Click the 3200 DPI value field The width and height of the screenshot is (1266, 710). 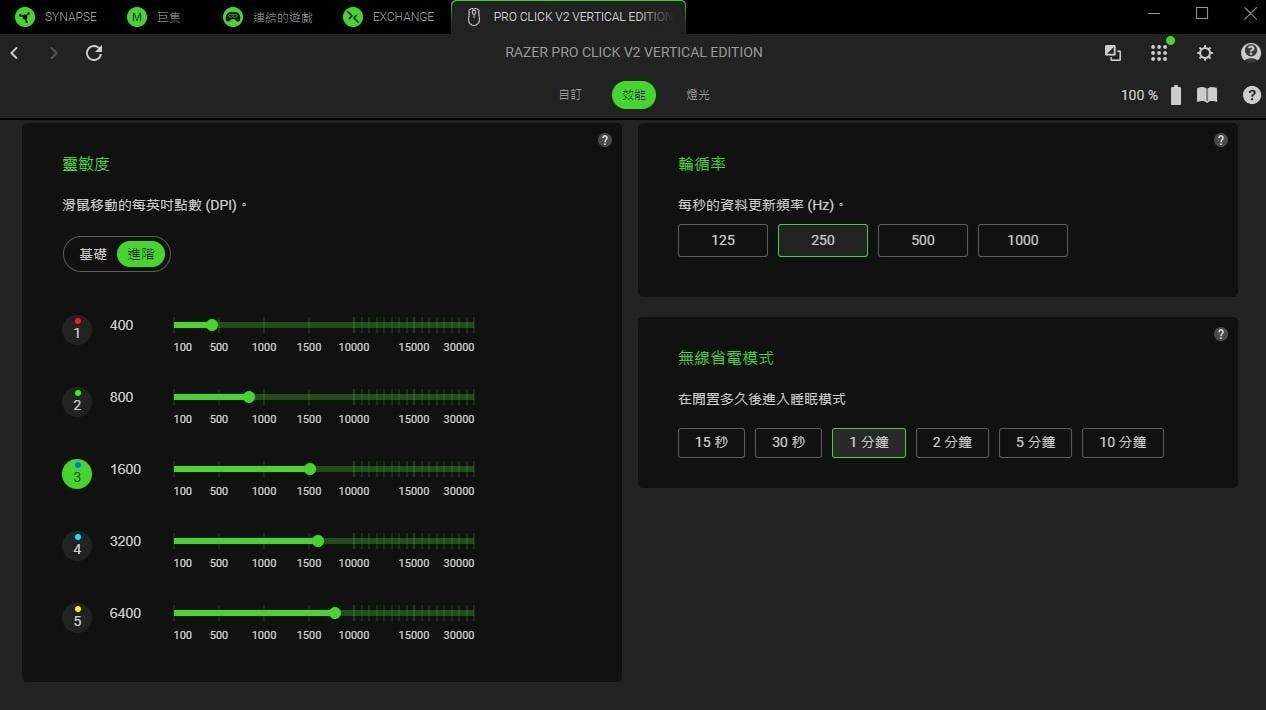point(125,541)
